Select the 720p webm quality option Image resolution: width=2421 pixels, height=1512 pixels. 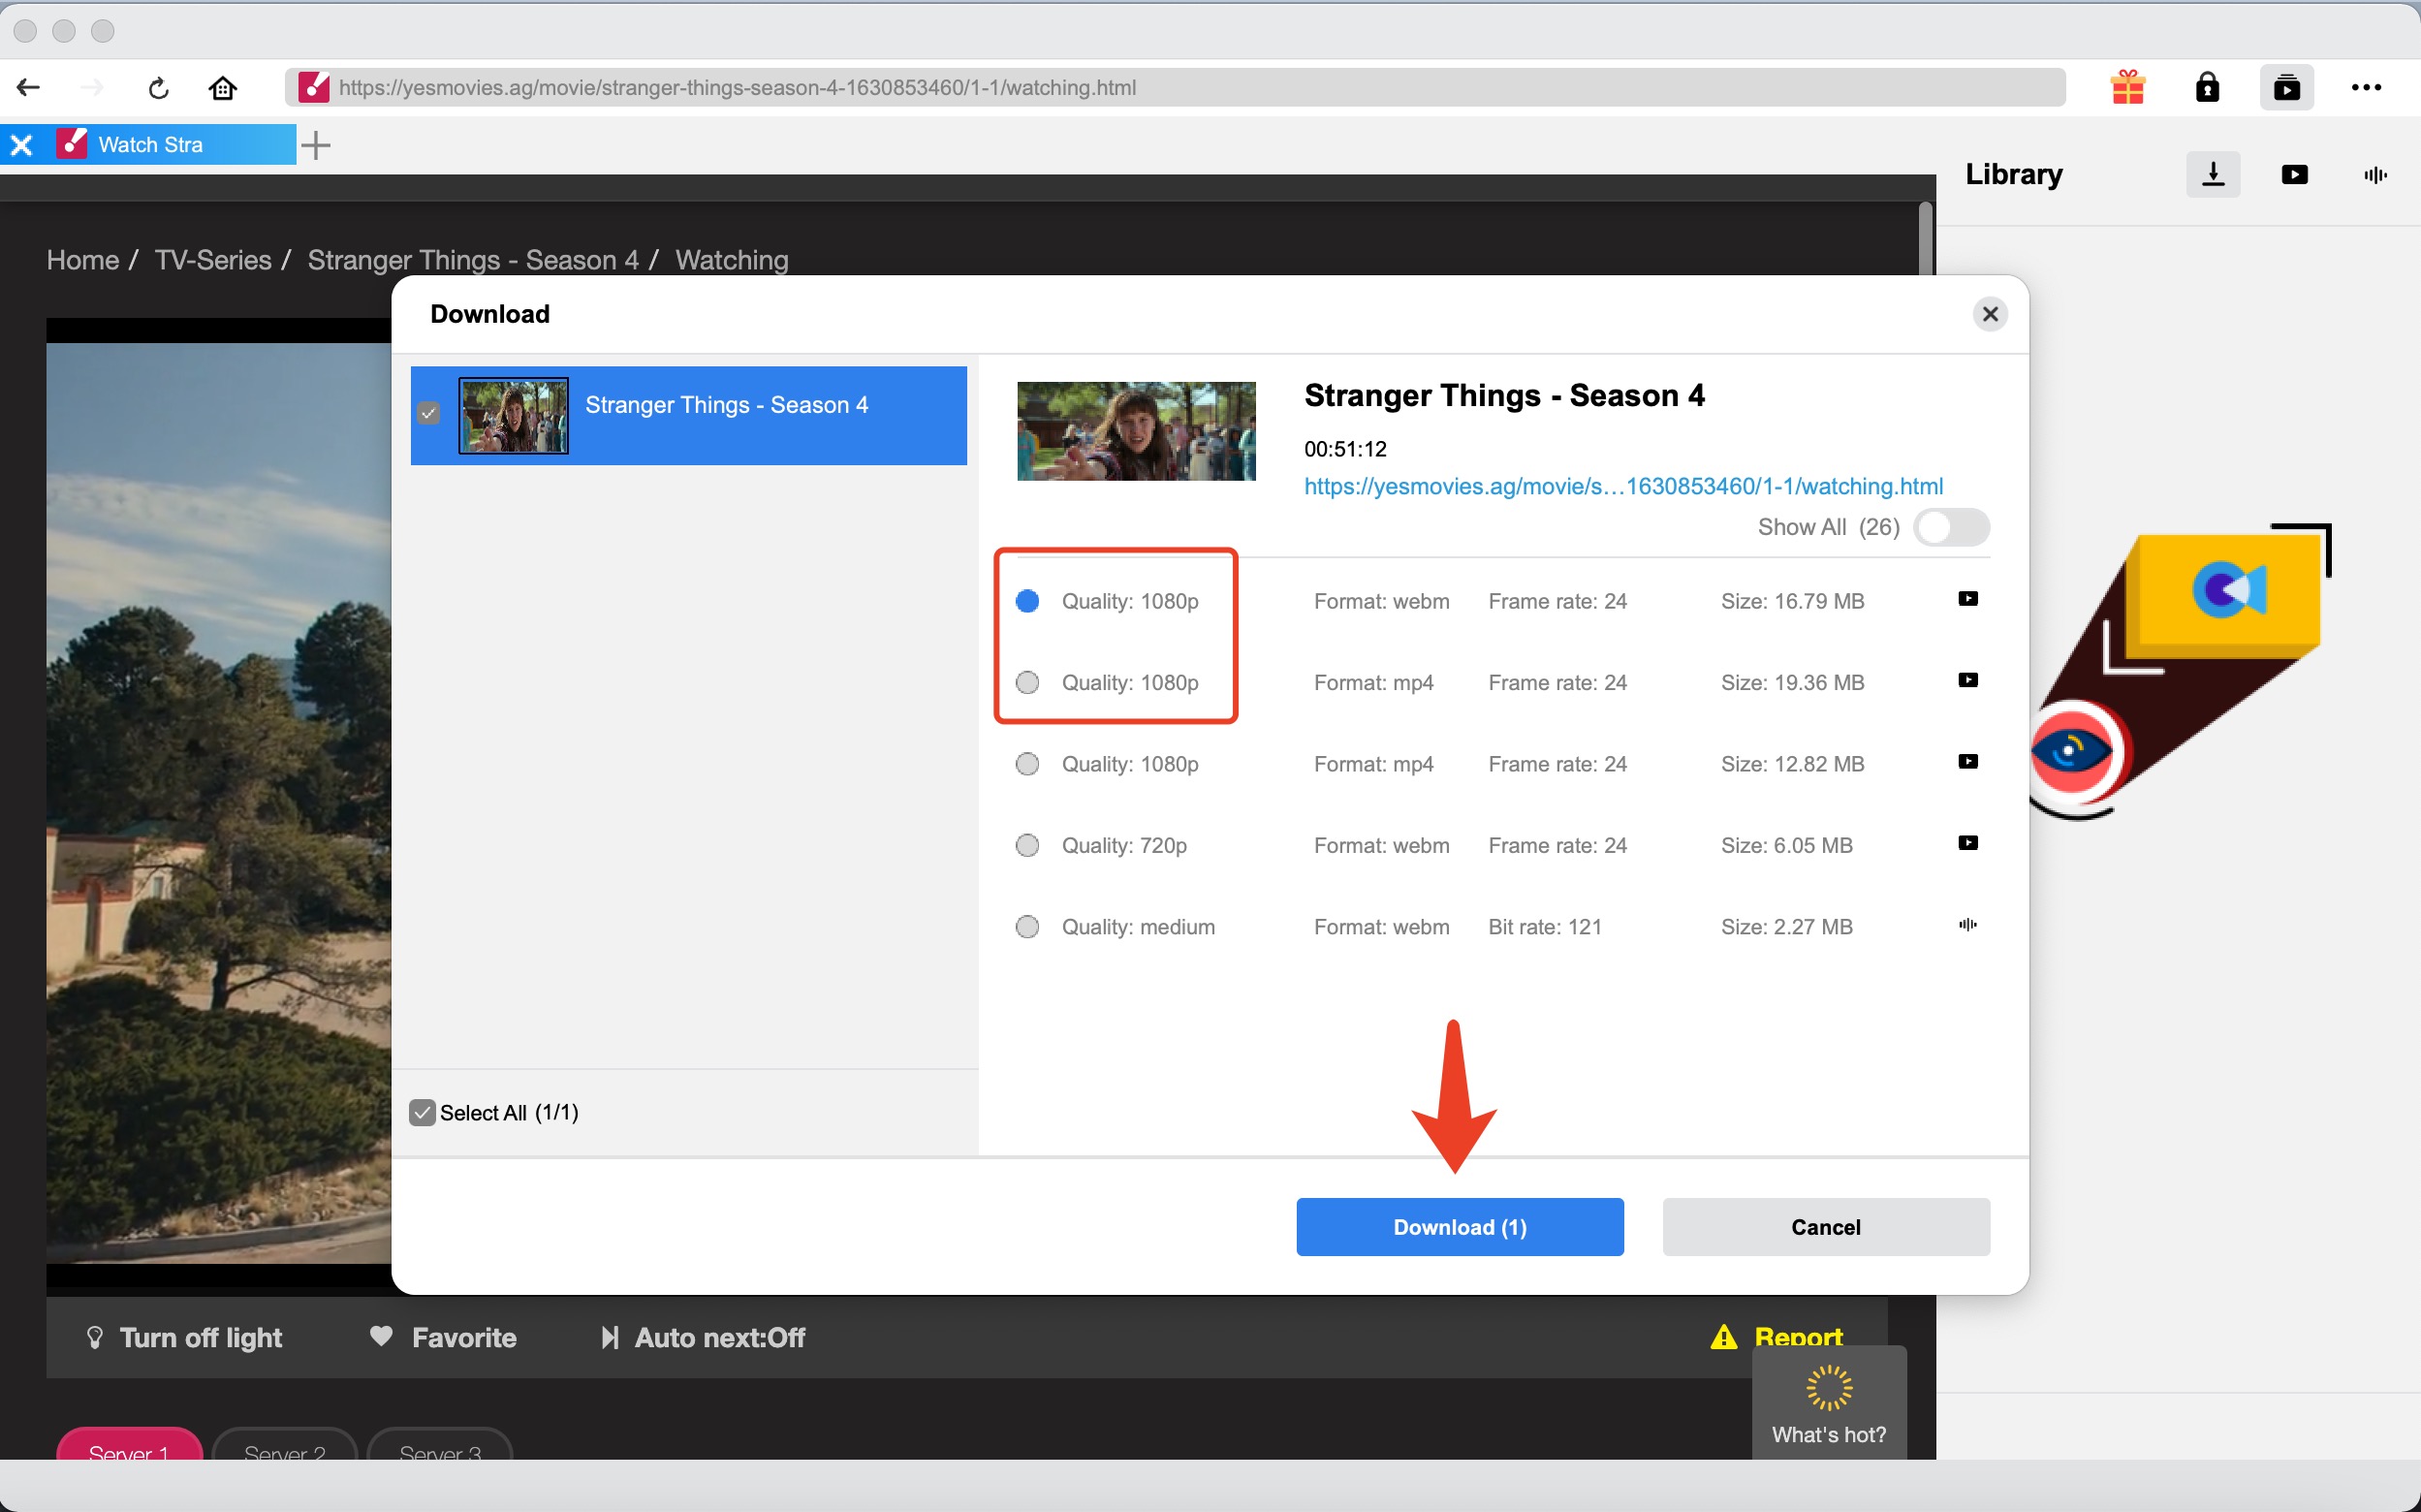pyautogui.click(x=1027, y=845)
